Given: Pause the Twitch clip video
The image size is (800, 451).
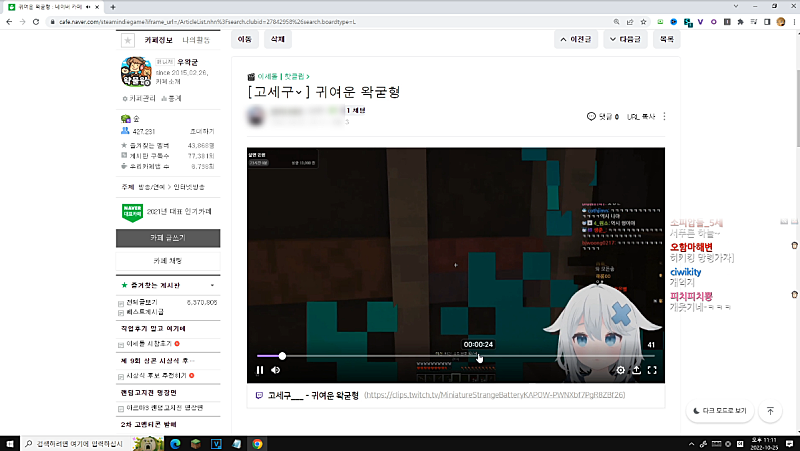Looking at the screenshot, I should (x=260, y=370).
